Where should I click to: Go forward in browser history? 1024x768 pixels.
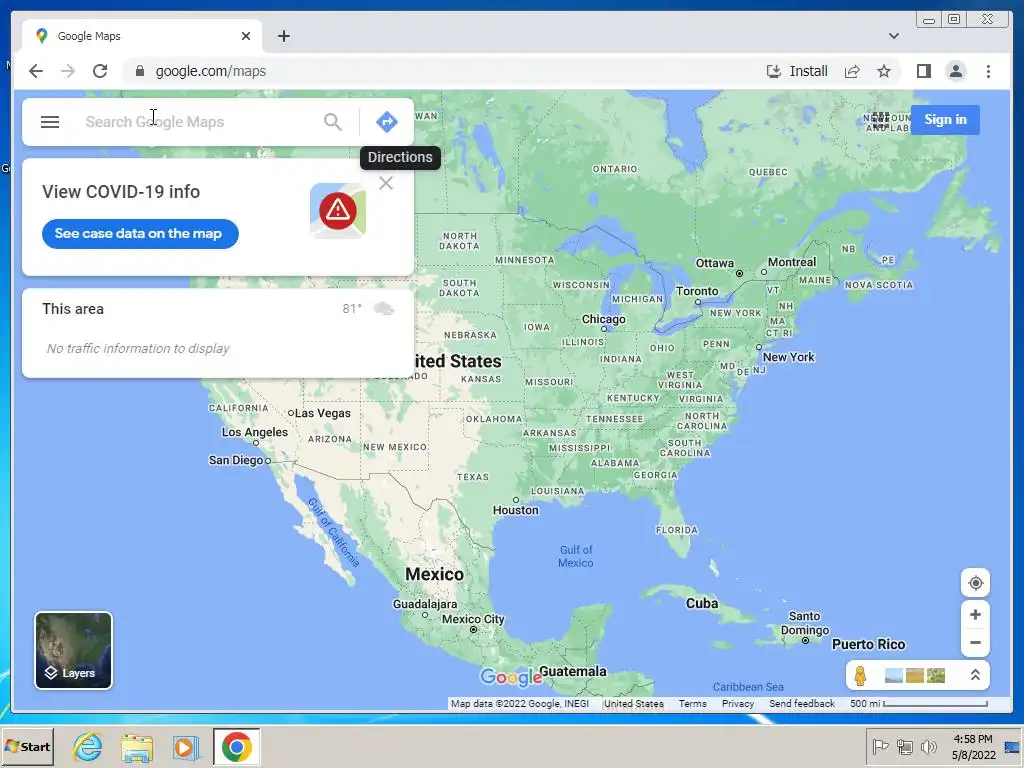(x=68, y=71)
